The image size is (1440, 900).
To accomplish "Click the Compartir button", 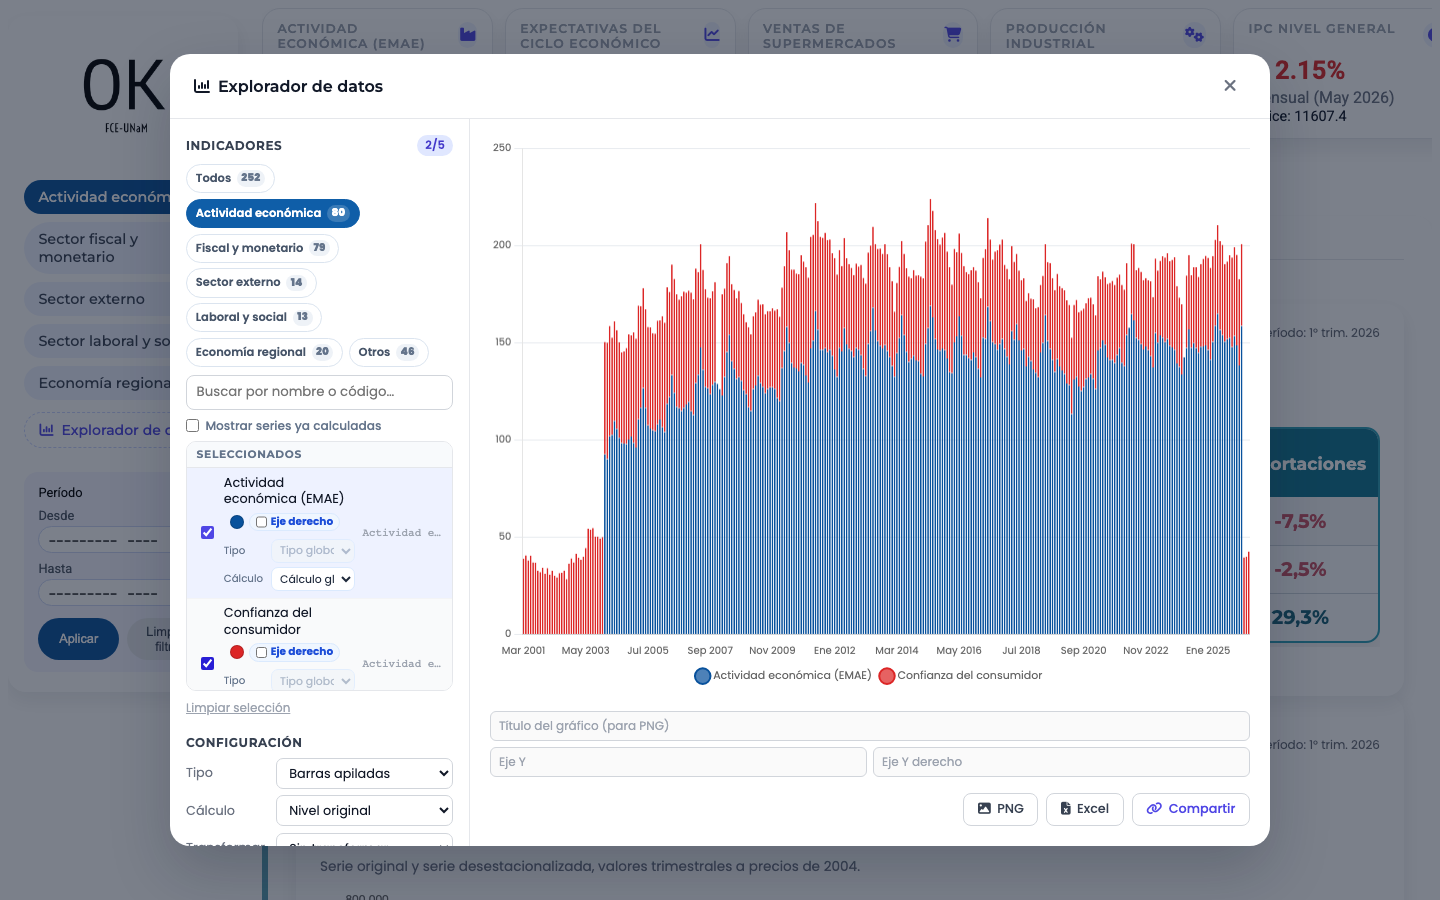I will click(x=1191, y=809).
